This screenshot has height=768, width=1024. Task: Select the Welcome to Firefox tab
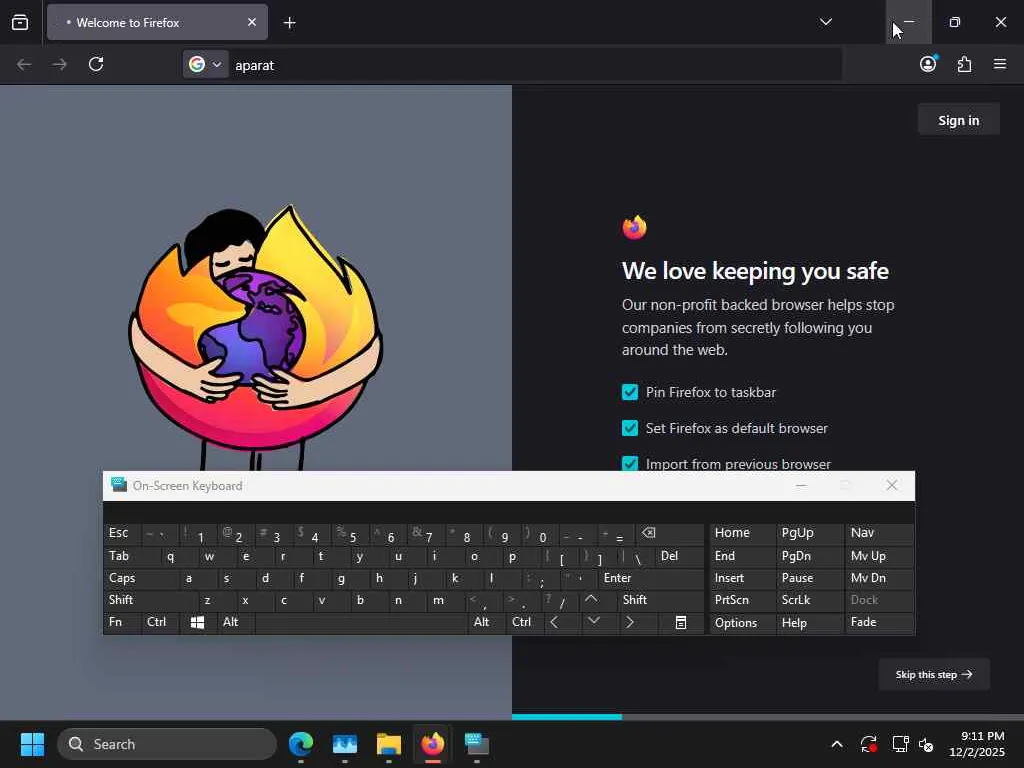click(157, 22)
